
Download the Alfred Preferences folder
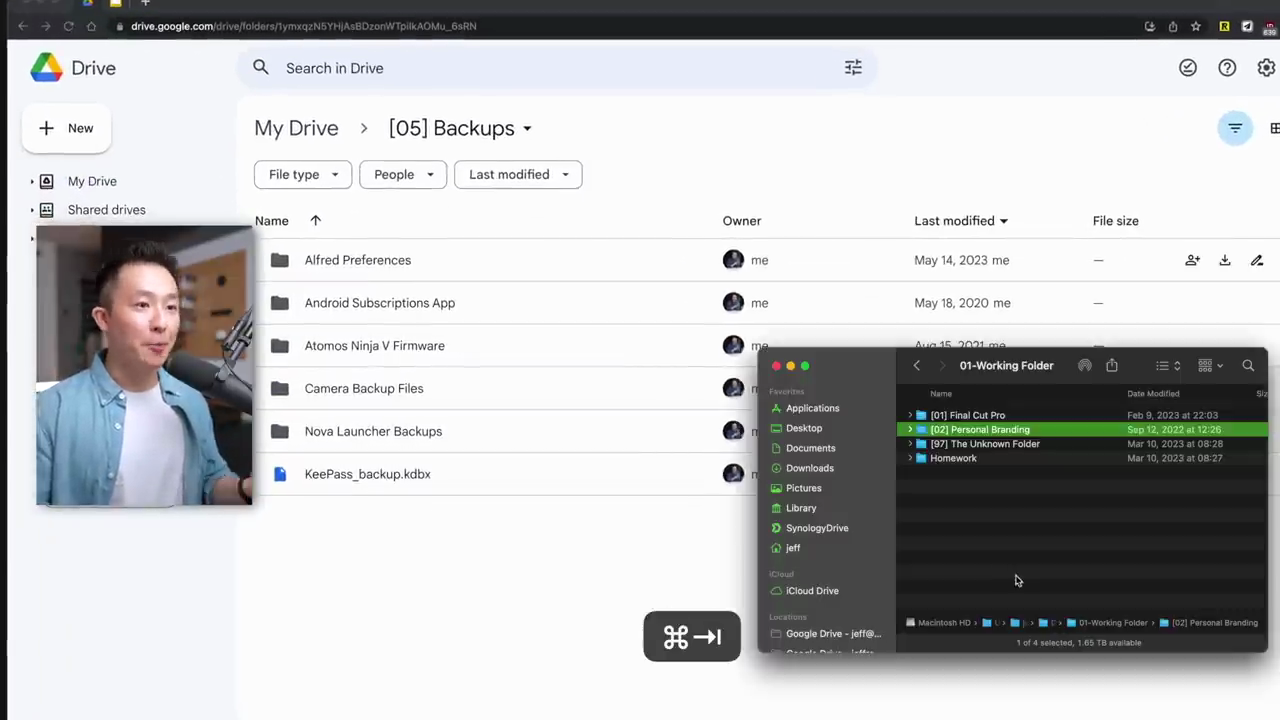pyautogui.click(x=1225, y=260)
